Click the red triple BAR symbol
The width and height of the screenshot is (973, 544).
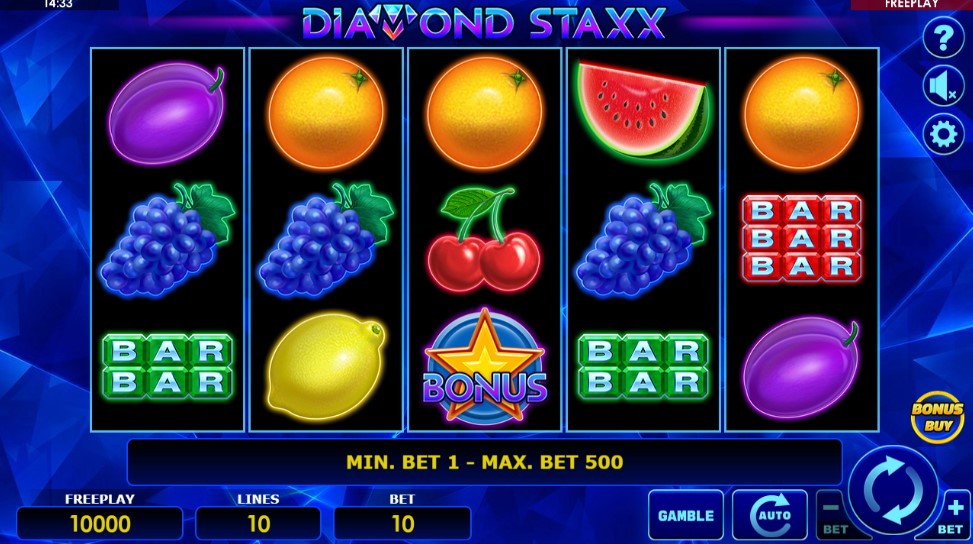tap(802, 238)
